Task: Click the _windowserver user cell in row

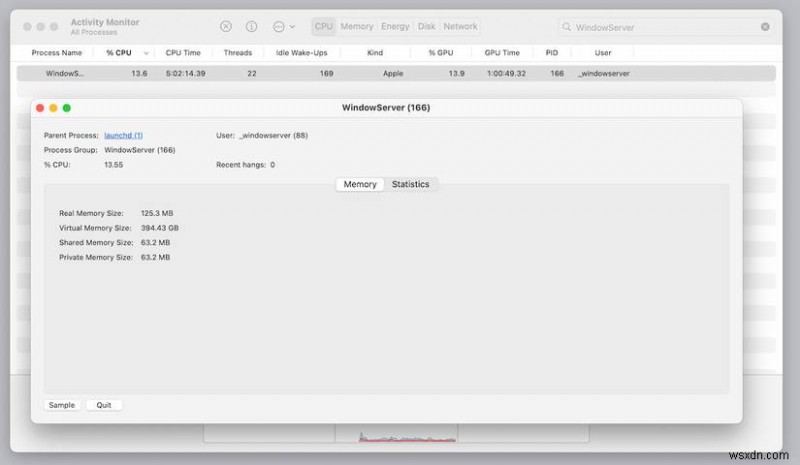Action: click(x=604, y=74)
